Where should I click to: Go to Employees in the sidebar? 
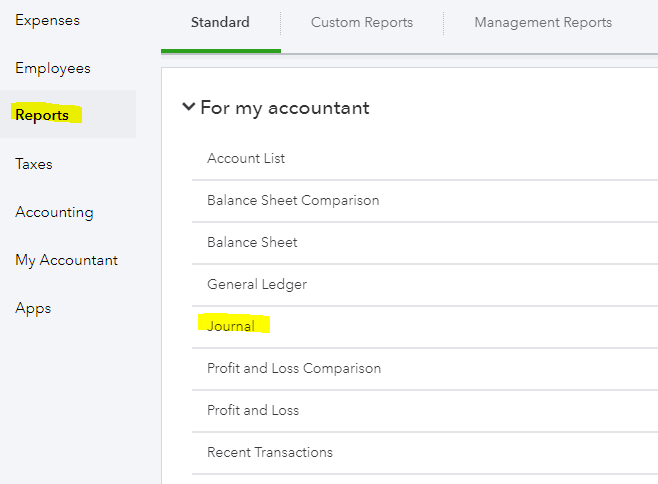(x=53, y=68)
